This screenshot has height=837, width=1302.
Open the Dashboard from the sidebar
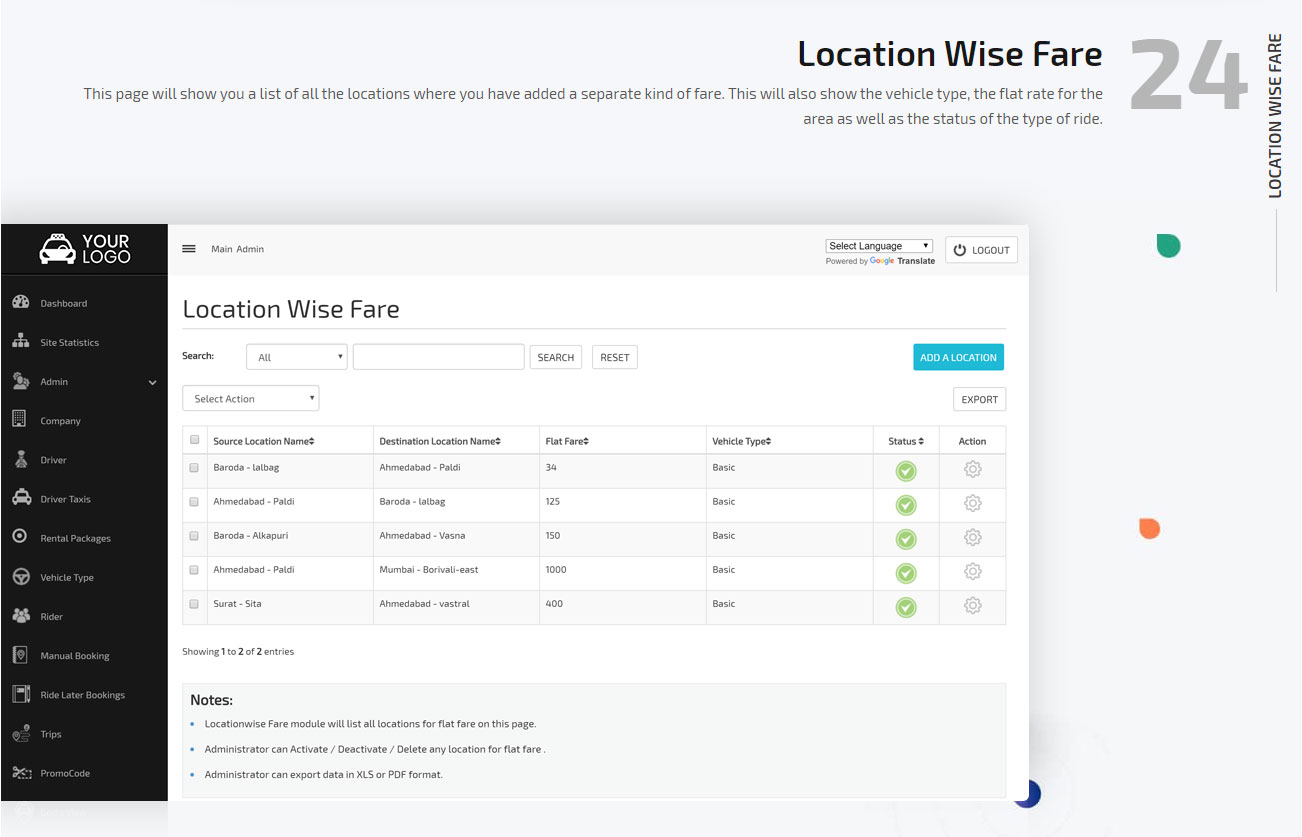(63, 302)
